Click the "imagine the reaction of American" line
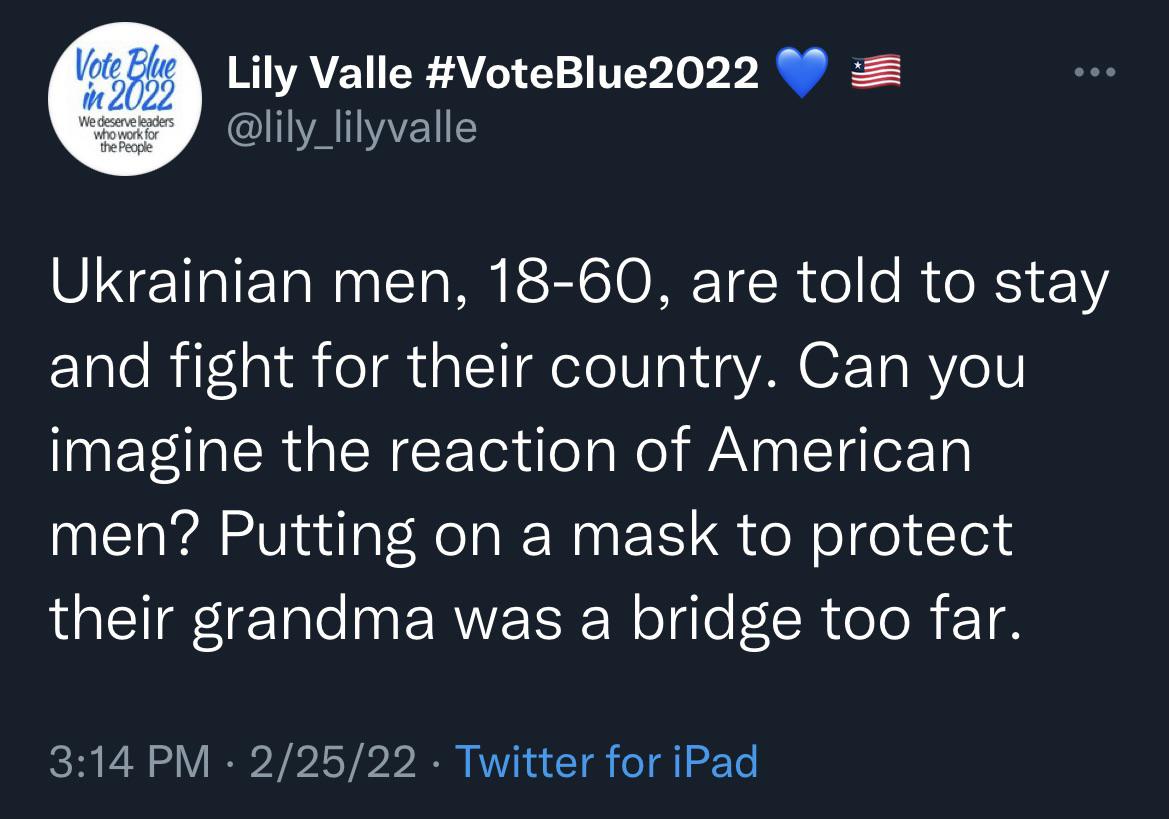This screenshot has width=1169, height=819. (x=511, y=450)
